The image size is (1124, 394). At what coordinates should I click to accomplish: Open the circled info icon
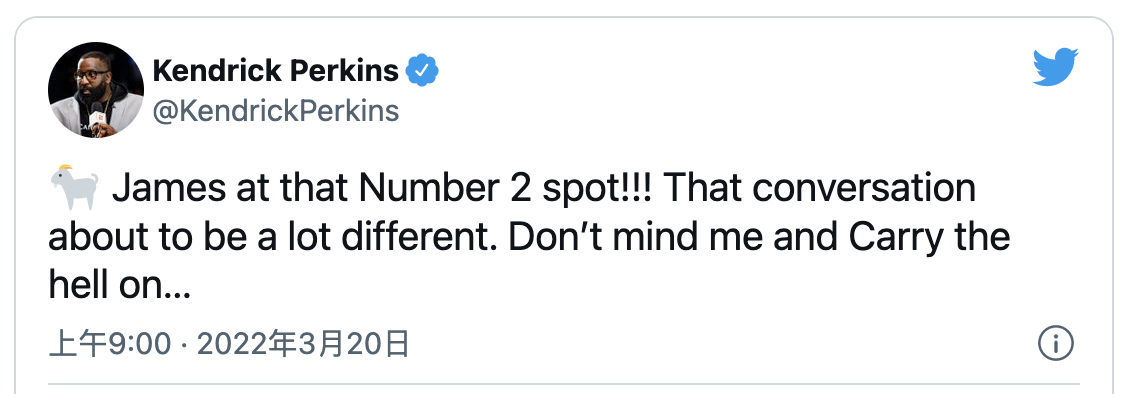coord(1055,344)
